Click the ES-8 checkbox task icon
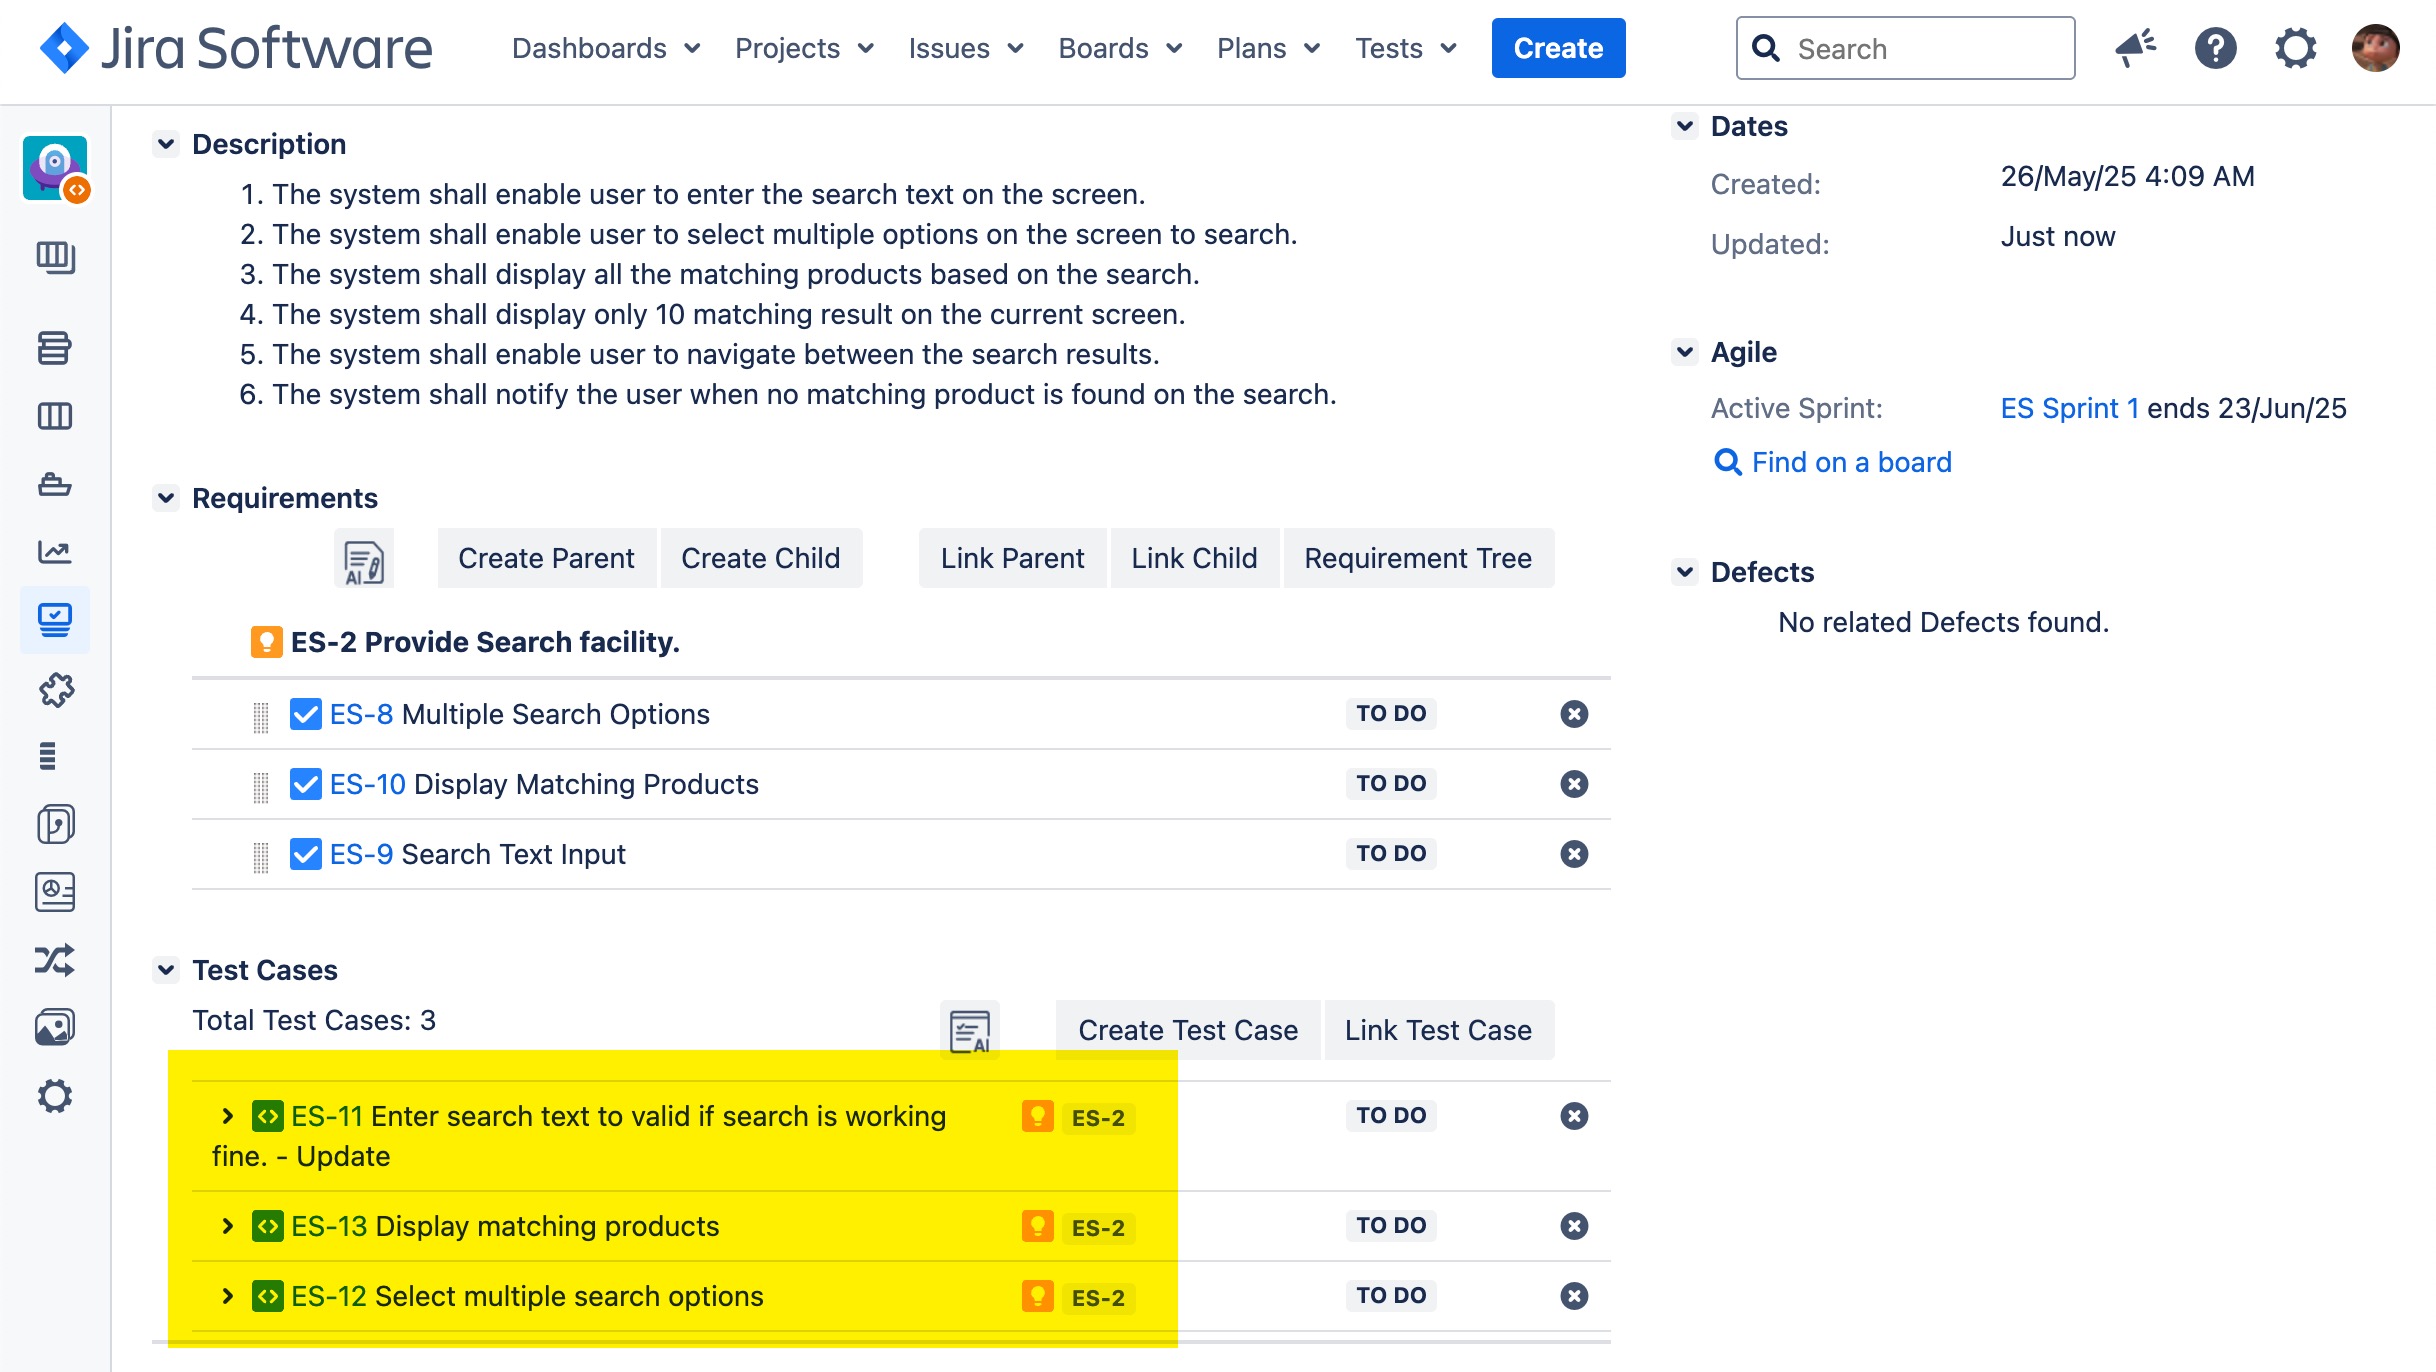Viewport: 2436px width, 1372px height. point(305,714)
